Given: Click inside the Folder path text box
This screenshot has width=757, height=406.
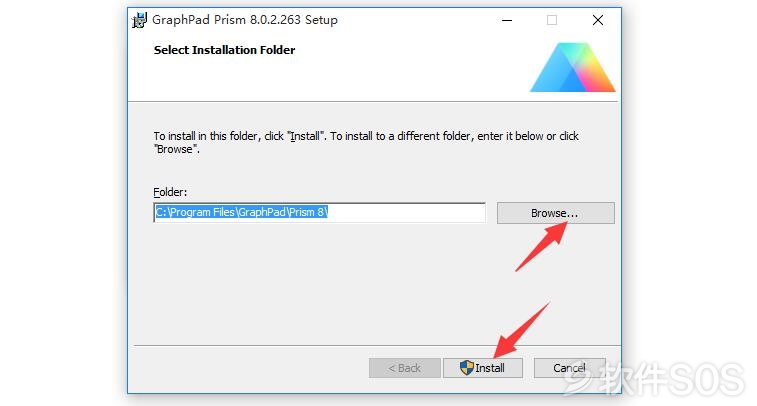Looking at the screenshot, I should coord(320,212).
